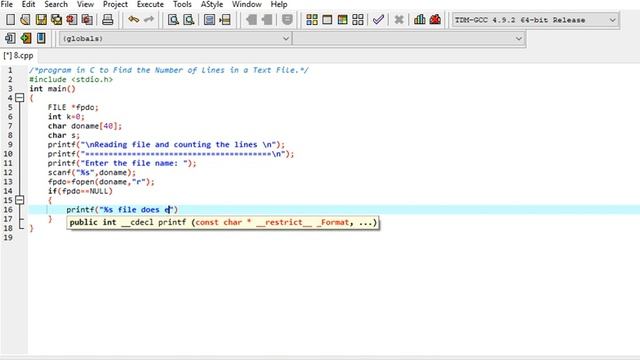Click the int main() line
640x360 pixels.
[52, 89]
